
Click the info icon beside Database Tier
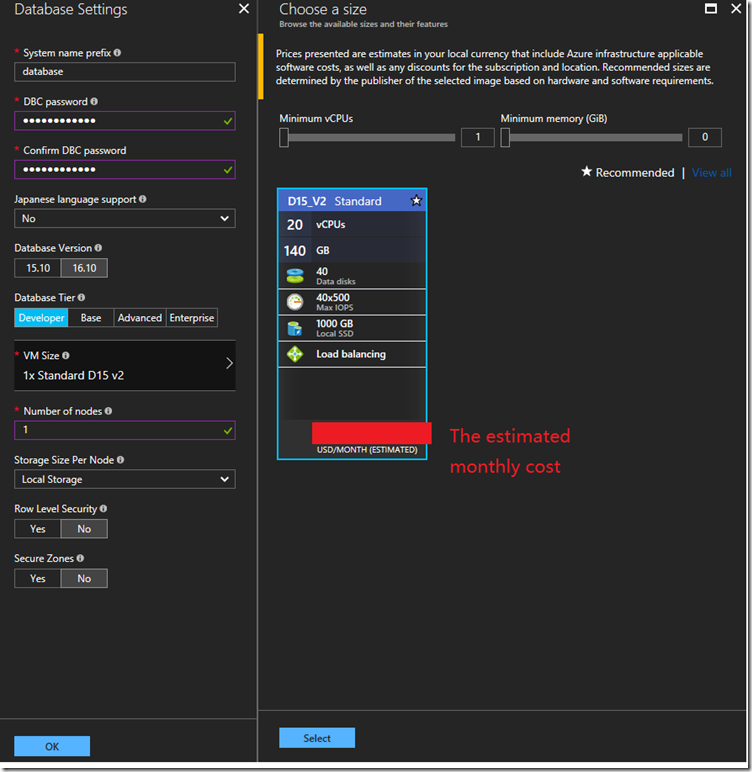[81, 297]
